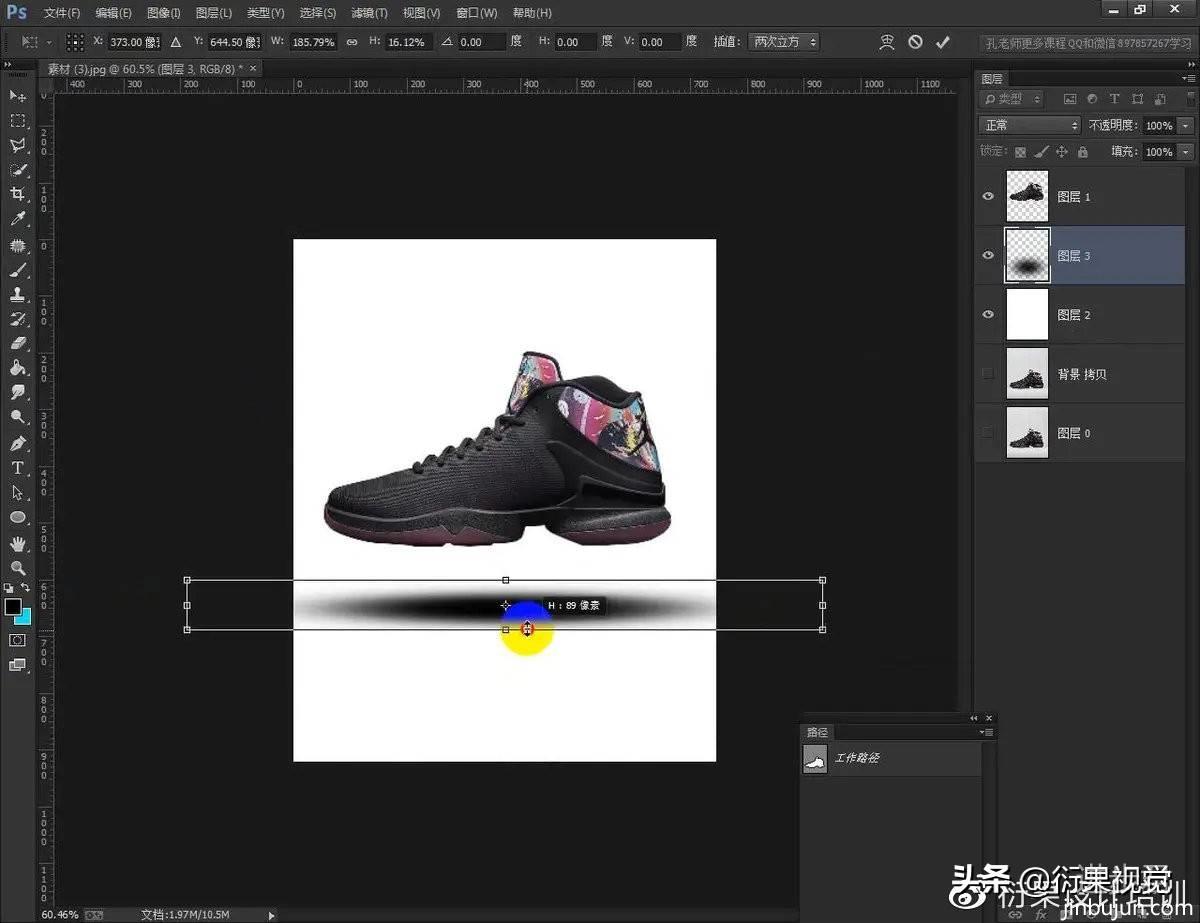Click the background color swatch
Screen dimensions: 1200x923
coord(22,616)
